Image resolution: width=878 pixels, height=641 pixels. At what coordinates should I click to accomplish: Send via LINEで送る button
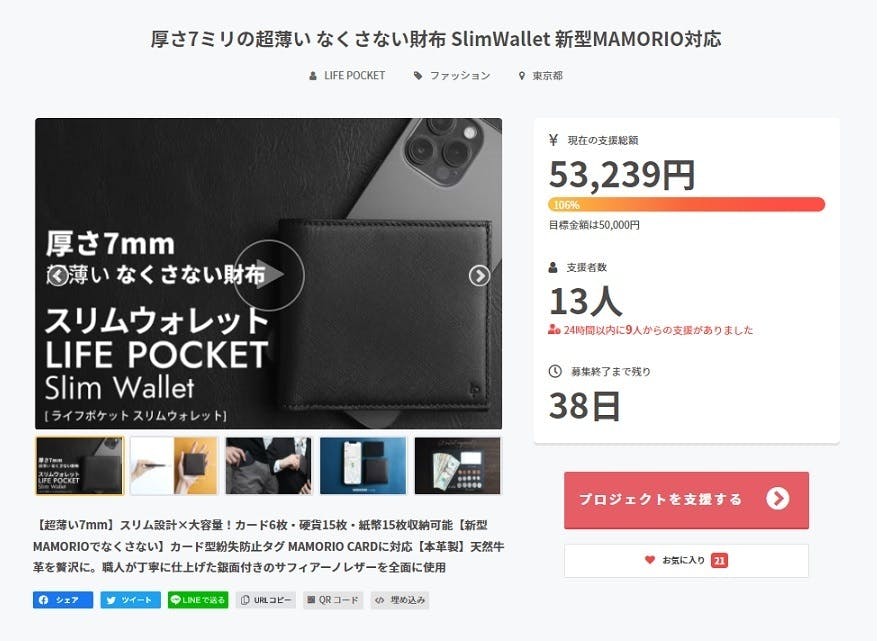(x=198, y=600)
